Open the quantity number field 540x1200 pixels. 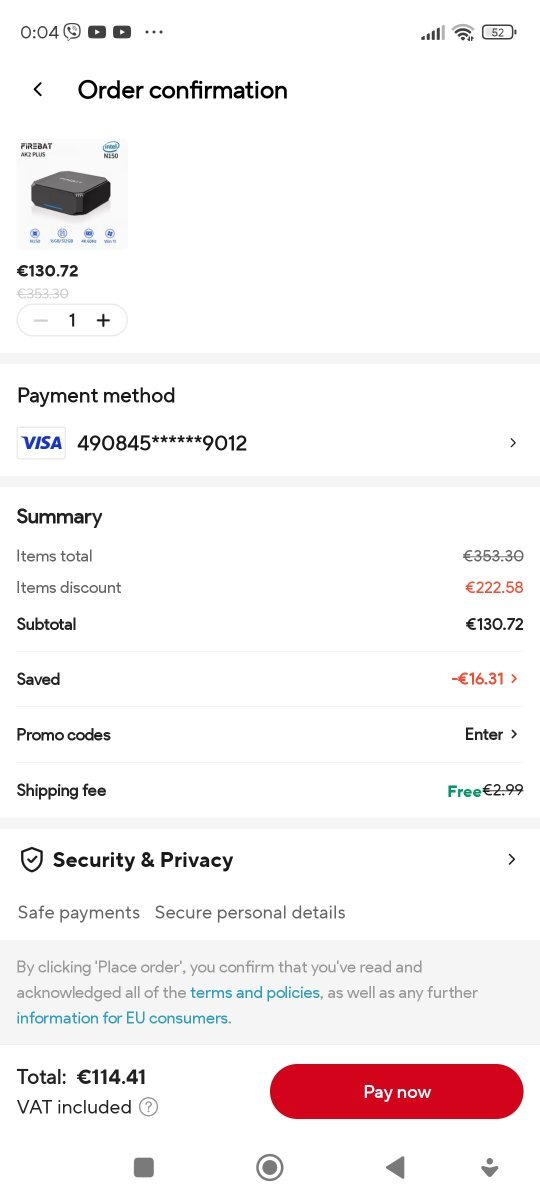coord(72,320)
